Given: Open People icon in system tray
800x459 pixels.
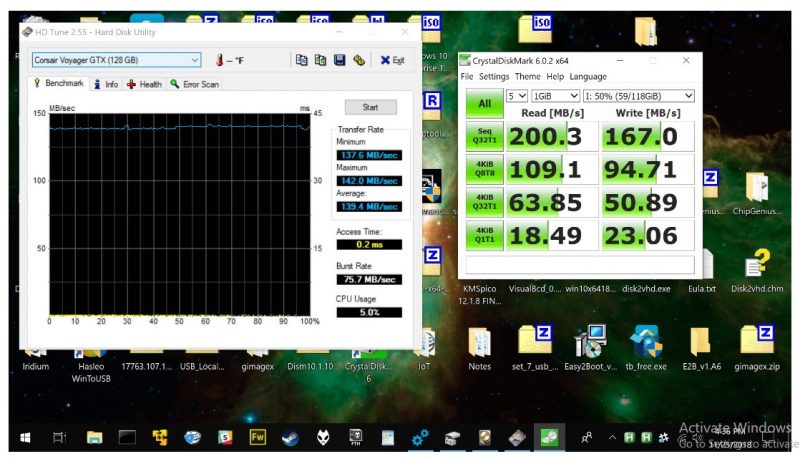Looking at the screenshot, I should (x=587, y=438).
